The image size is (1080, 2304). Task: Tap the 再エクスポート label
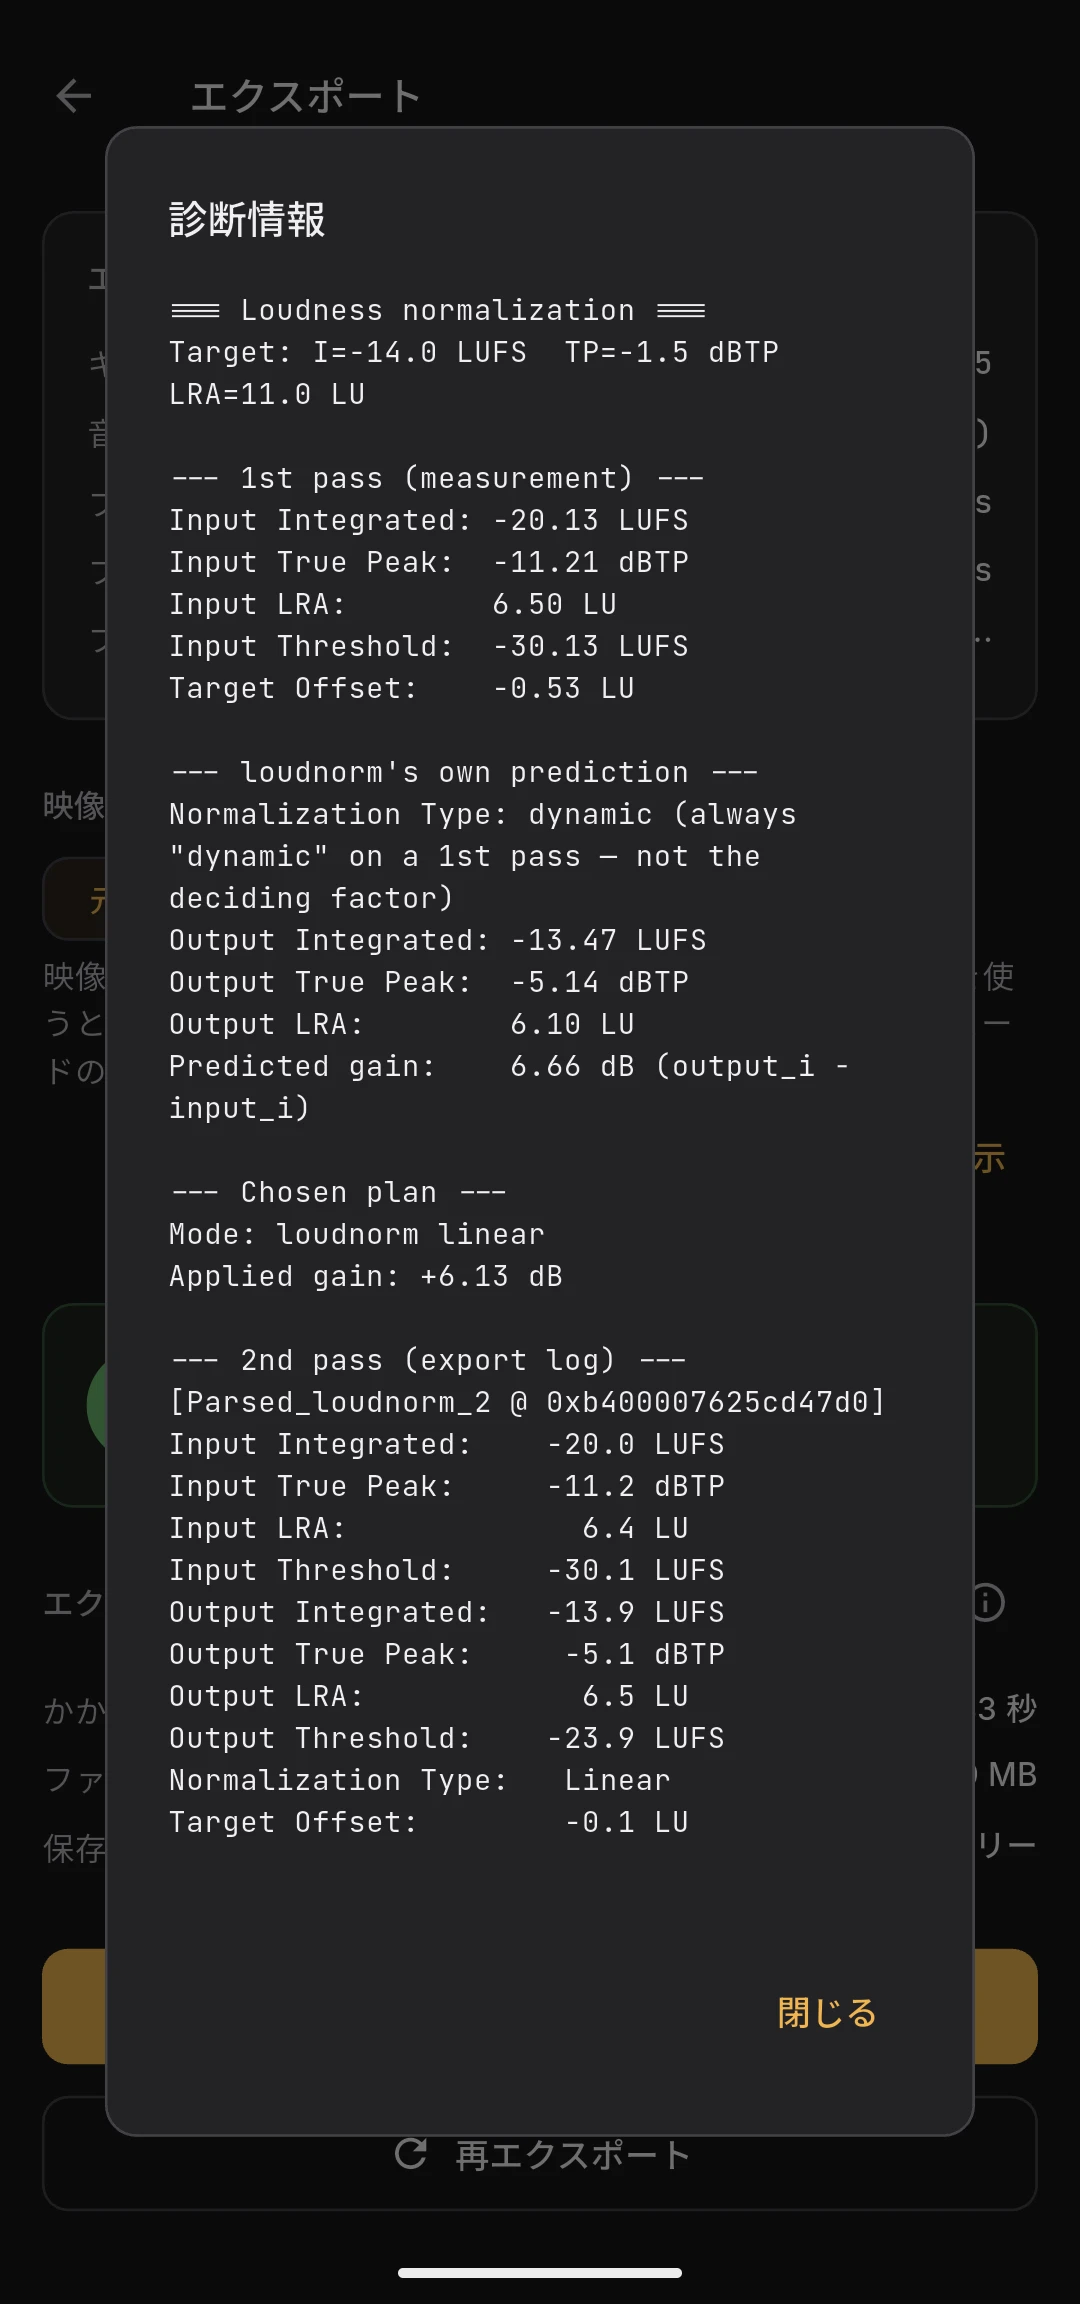coord(573,2155)
